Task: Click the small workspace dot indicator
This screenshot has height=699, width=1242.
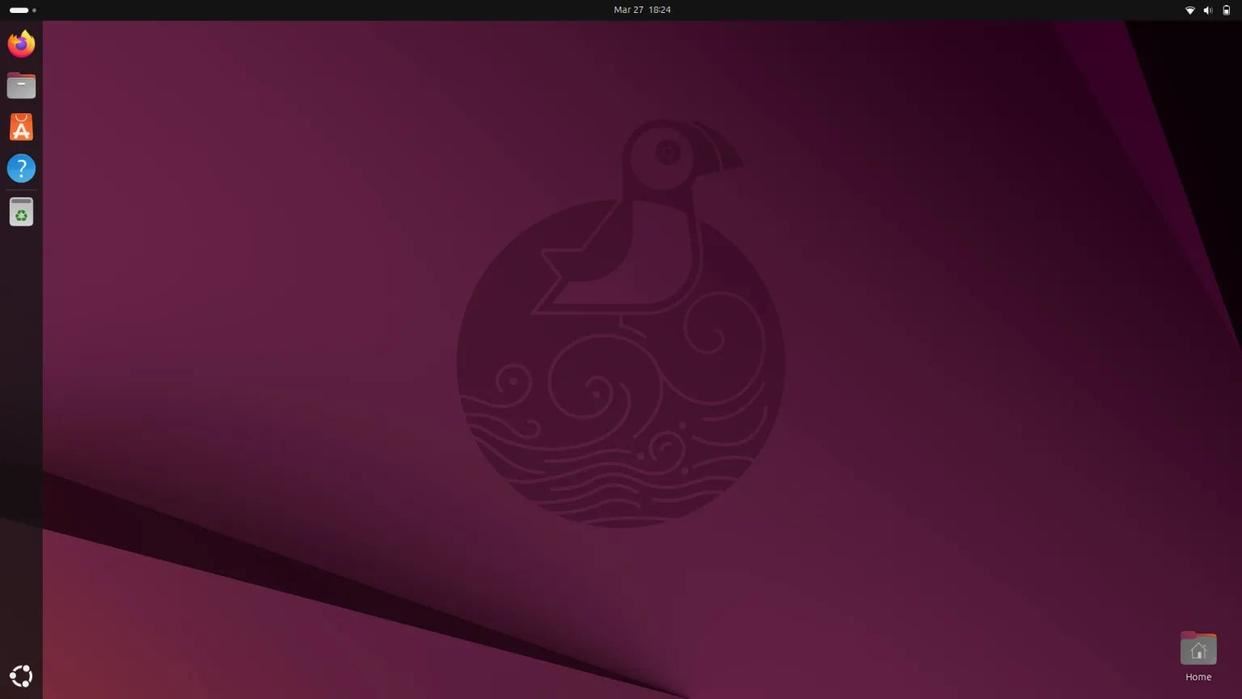Action: 33,9
